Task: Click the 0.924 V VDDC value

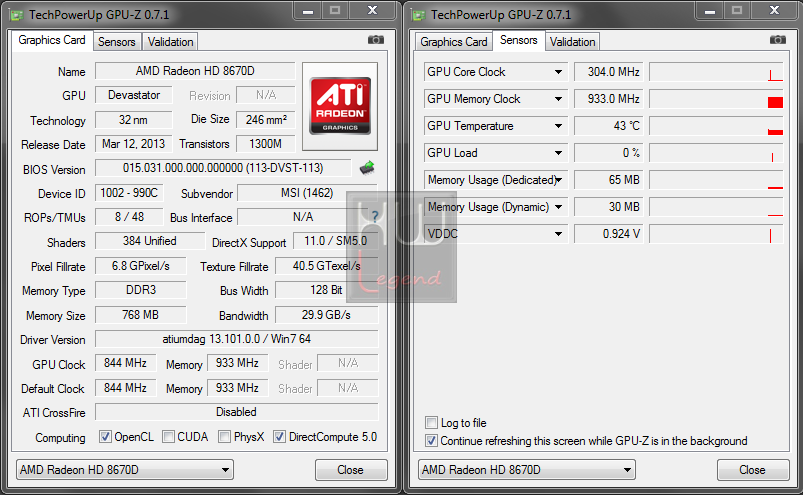Action: (x=609, y=234)
